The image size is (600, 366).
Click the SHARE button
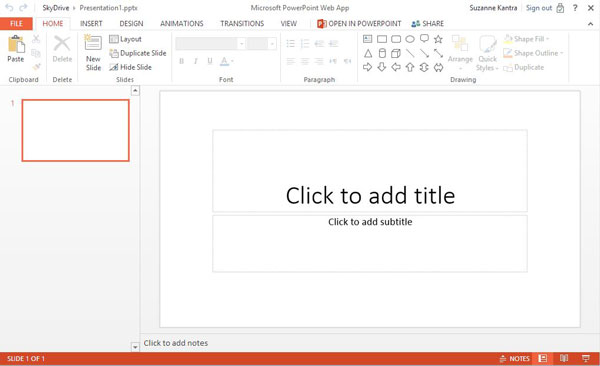pyautogui.click(x=427, y=24)
